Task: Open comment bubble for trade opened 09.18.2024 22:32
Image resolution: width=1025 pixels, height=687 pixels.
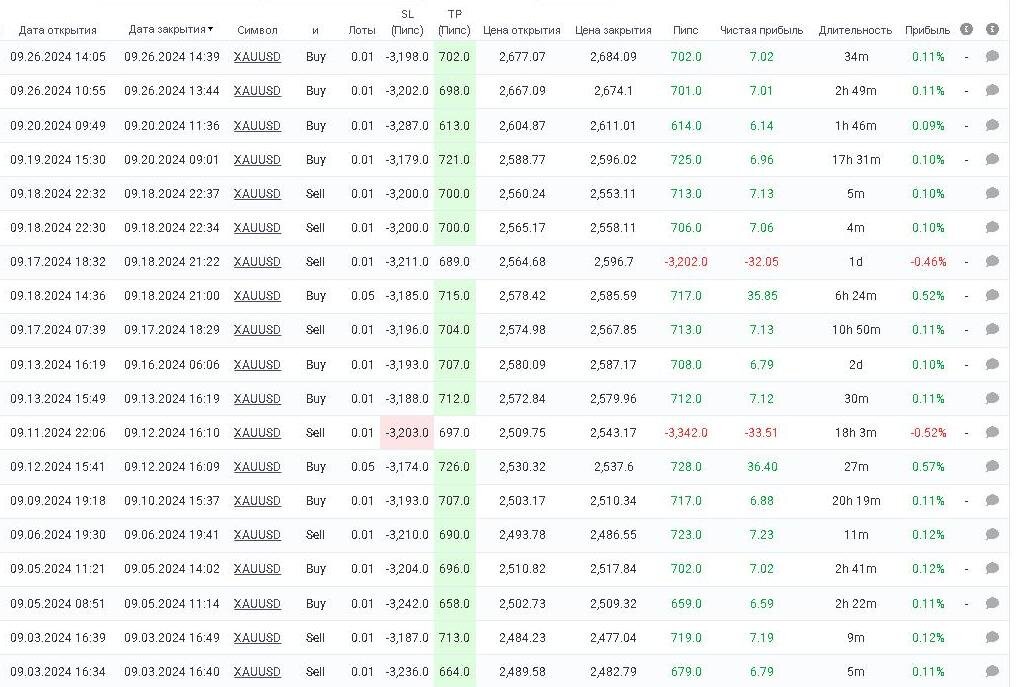Action: coord(992,193)
